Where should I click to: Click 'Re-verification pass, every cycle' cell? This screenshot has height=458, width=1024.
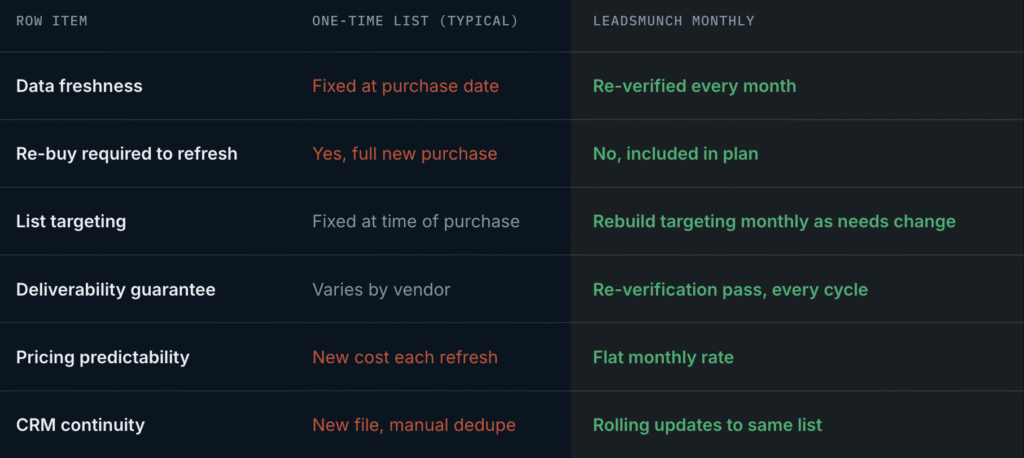730,289
